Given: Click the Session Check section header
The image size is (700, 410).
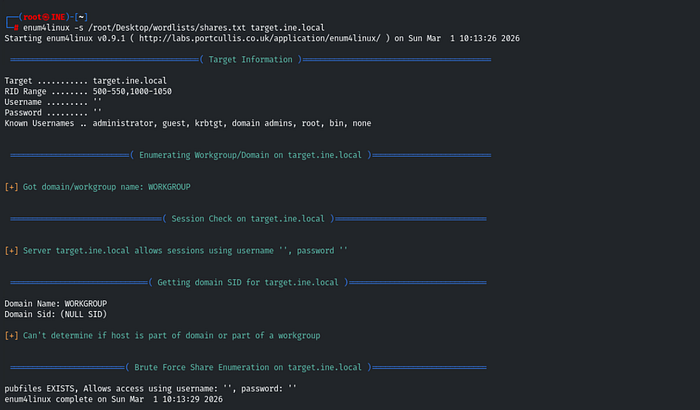Looking at the screenshot, I should click(248, 219).
